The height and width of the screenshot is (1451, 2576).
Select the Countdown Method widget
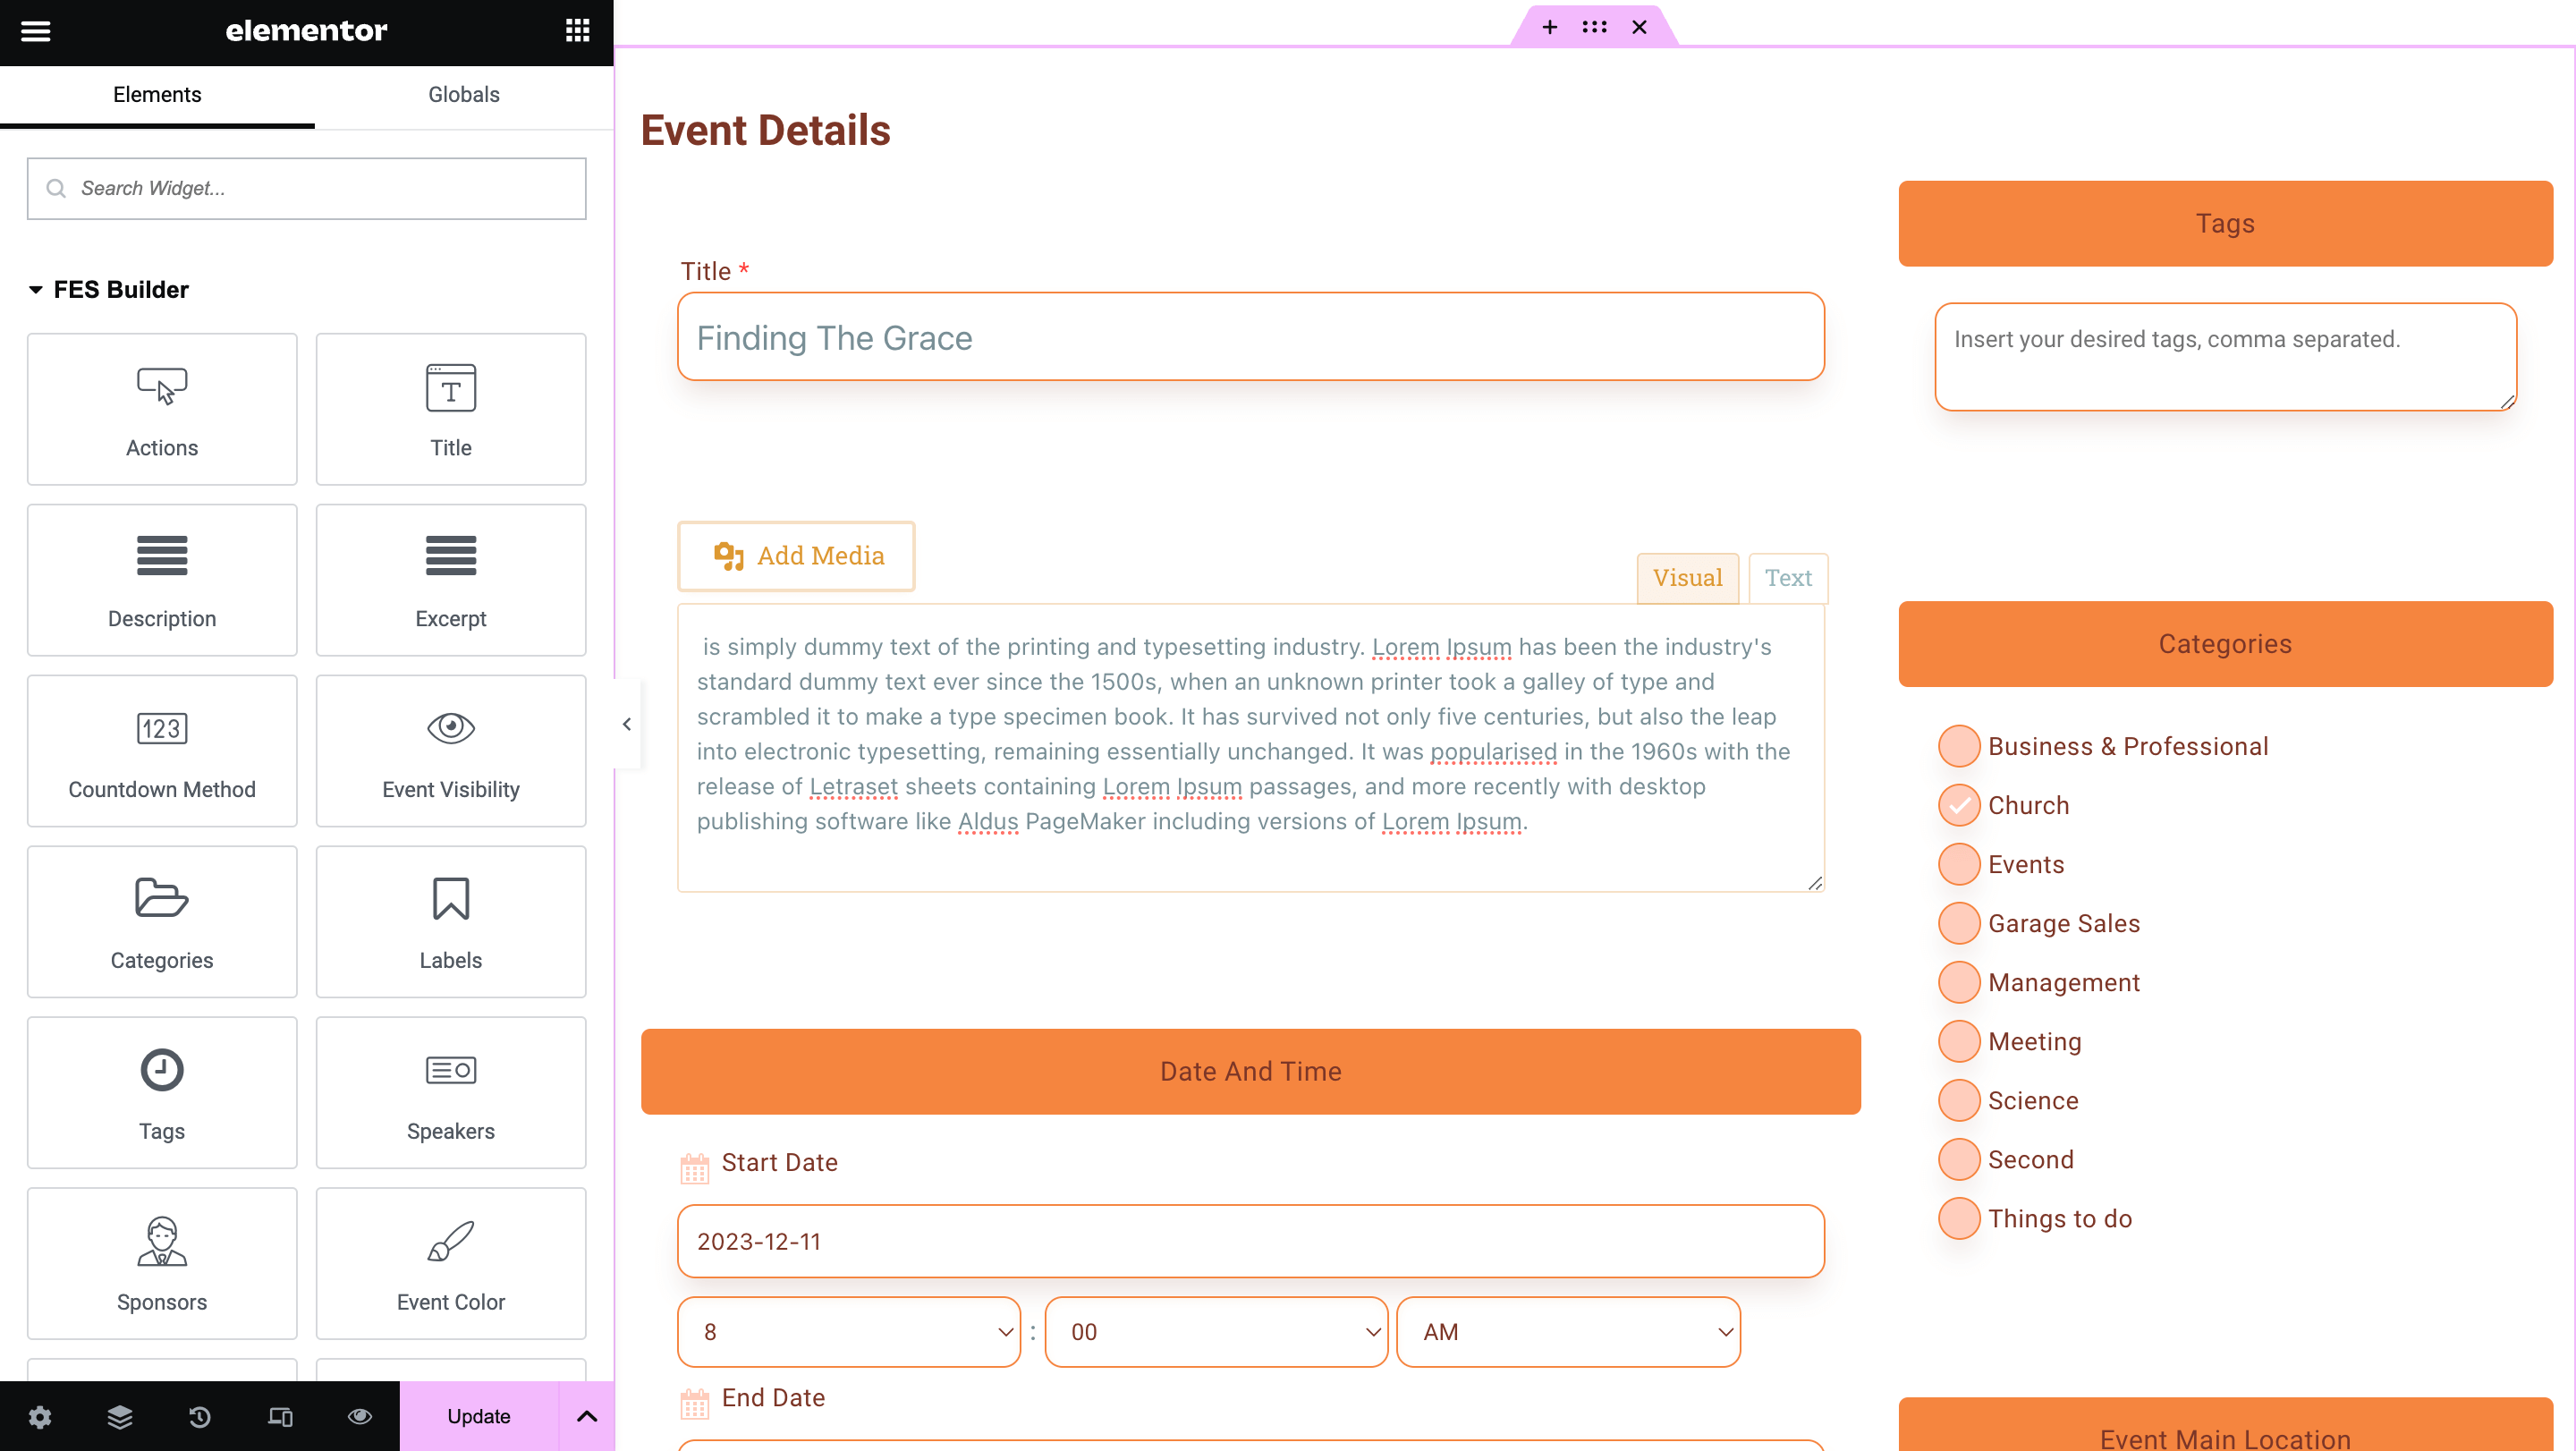point(162,750)
